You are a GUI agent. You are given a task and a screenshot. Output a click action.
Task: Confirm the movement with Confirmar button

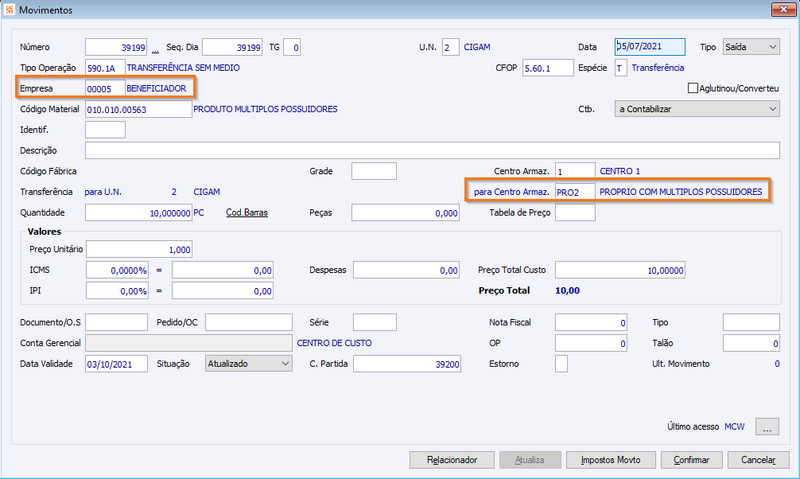coord(691,460)
